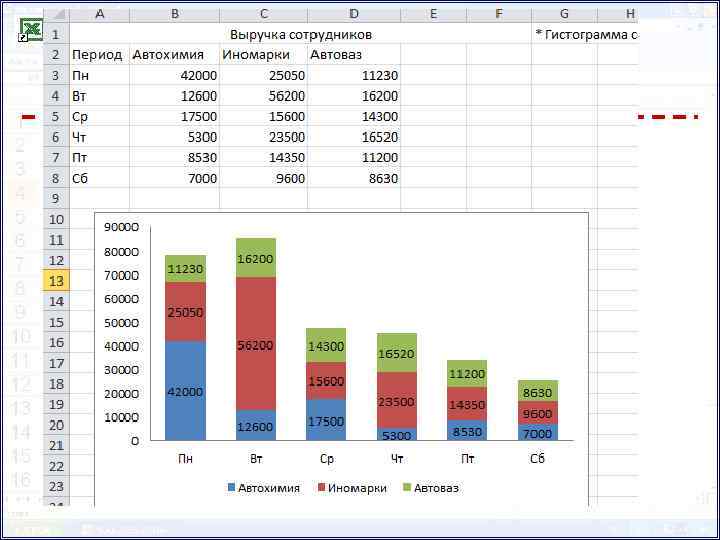The width and height of the screenshot is (720, 540).
Task: Click the red 9600 chart segment
Action: 538,413
